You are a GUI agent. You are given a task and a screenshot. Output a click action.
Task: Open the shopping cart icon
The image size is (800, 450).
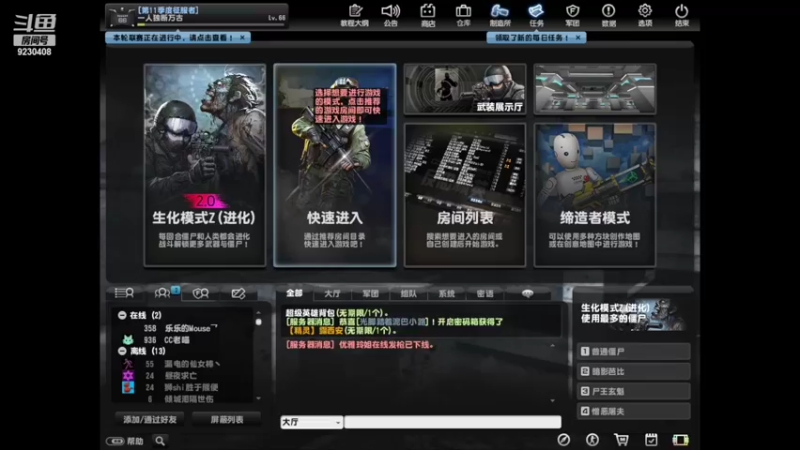click(x=621, y=440)
